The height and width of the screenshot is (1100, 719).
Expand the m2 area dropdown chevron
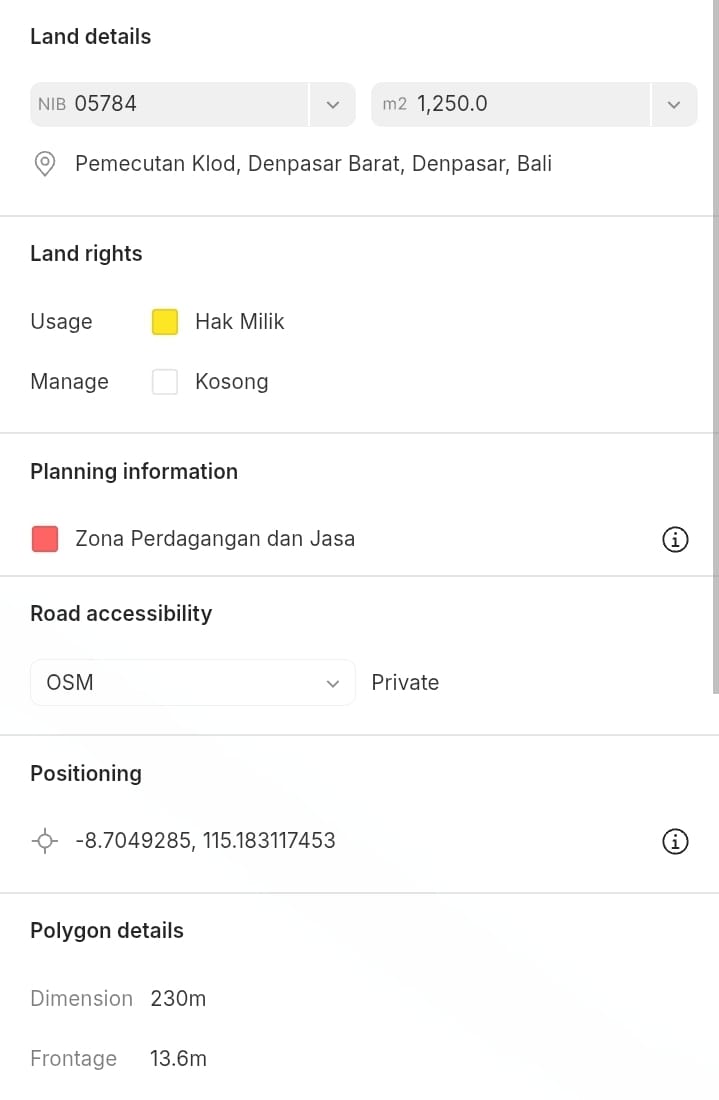click(x=674, y=104)
